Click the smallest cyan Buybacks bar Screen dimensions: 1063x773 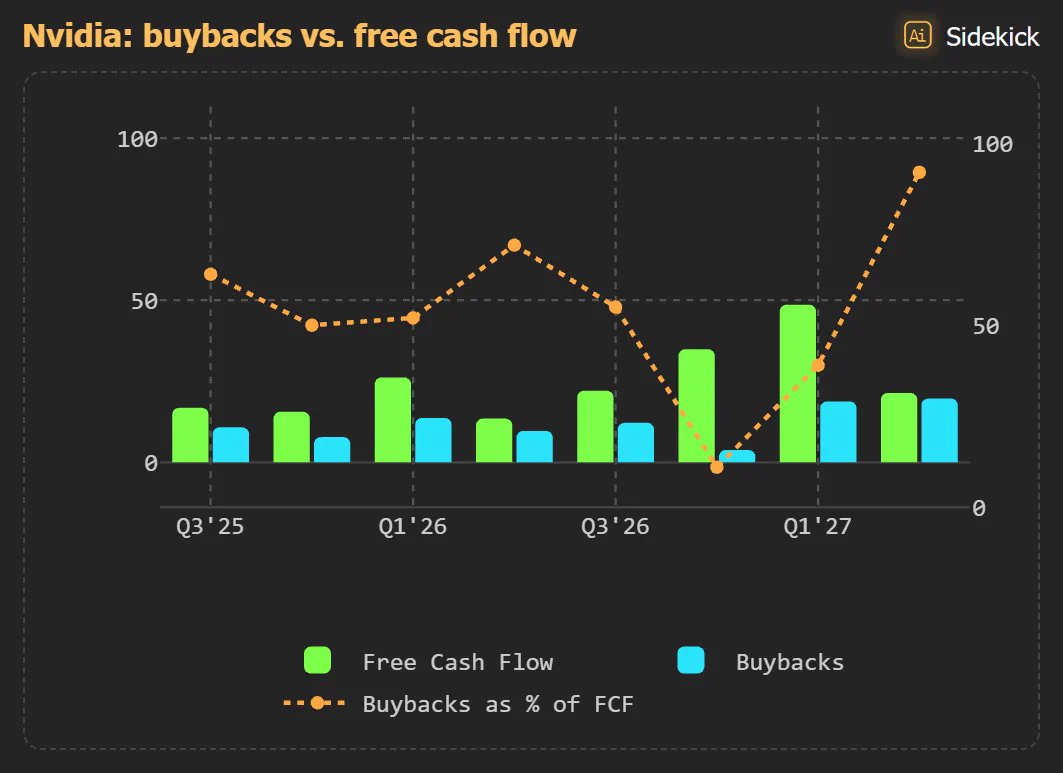click(x=737, y=456)
